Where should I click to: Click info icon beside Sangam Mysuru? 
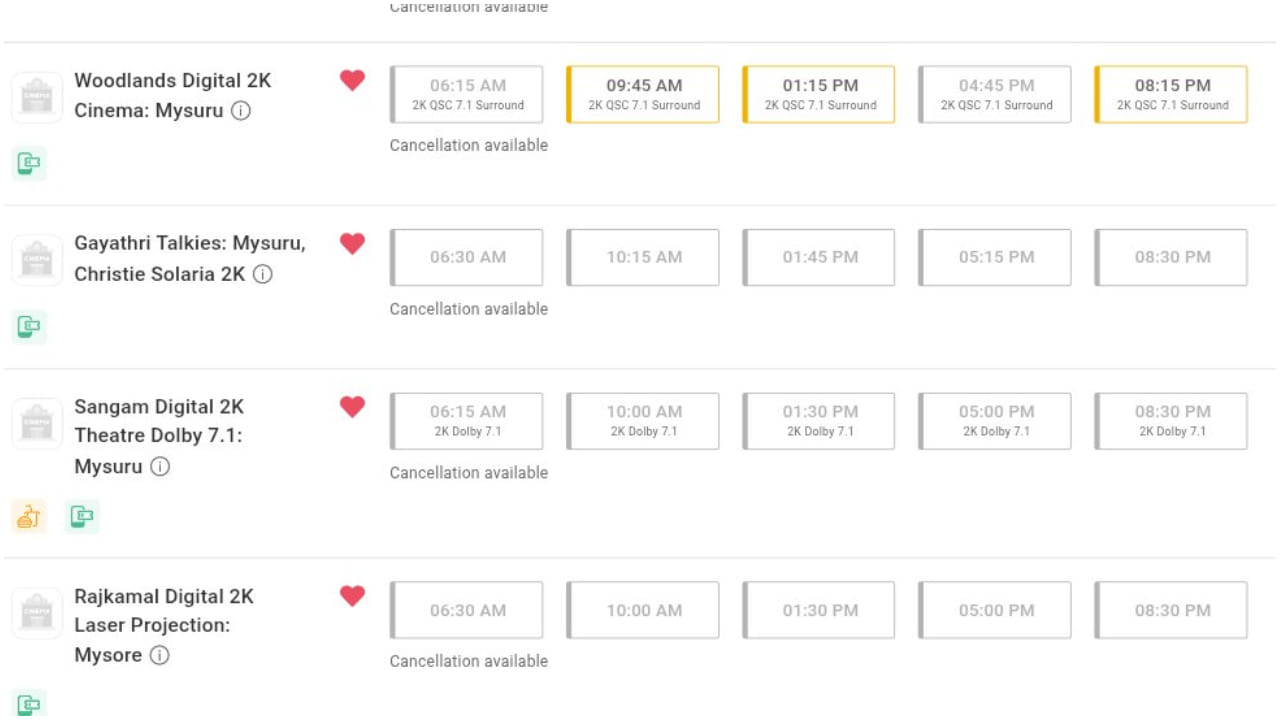(160, 467)
